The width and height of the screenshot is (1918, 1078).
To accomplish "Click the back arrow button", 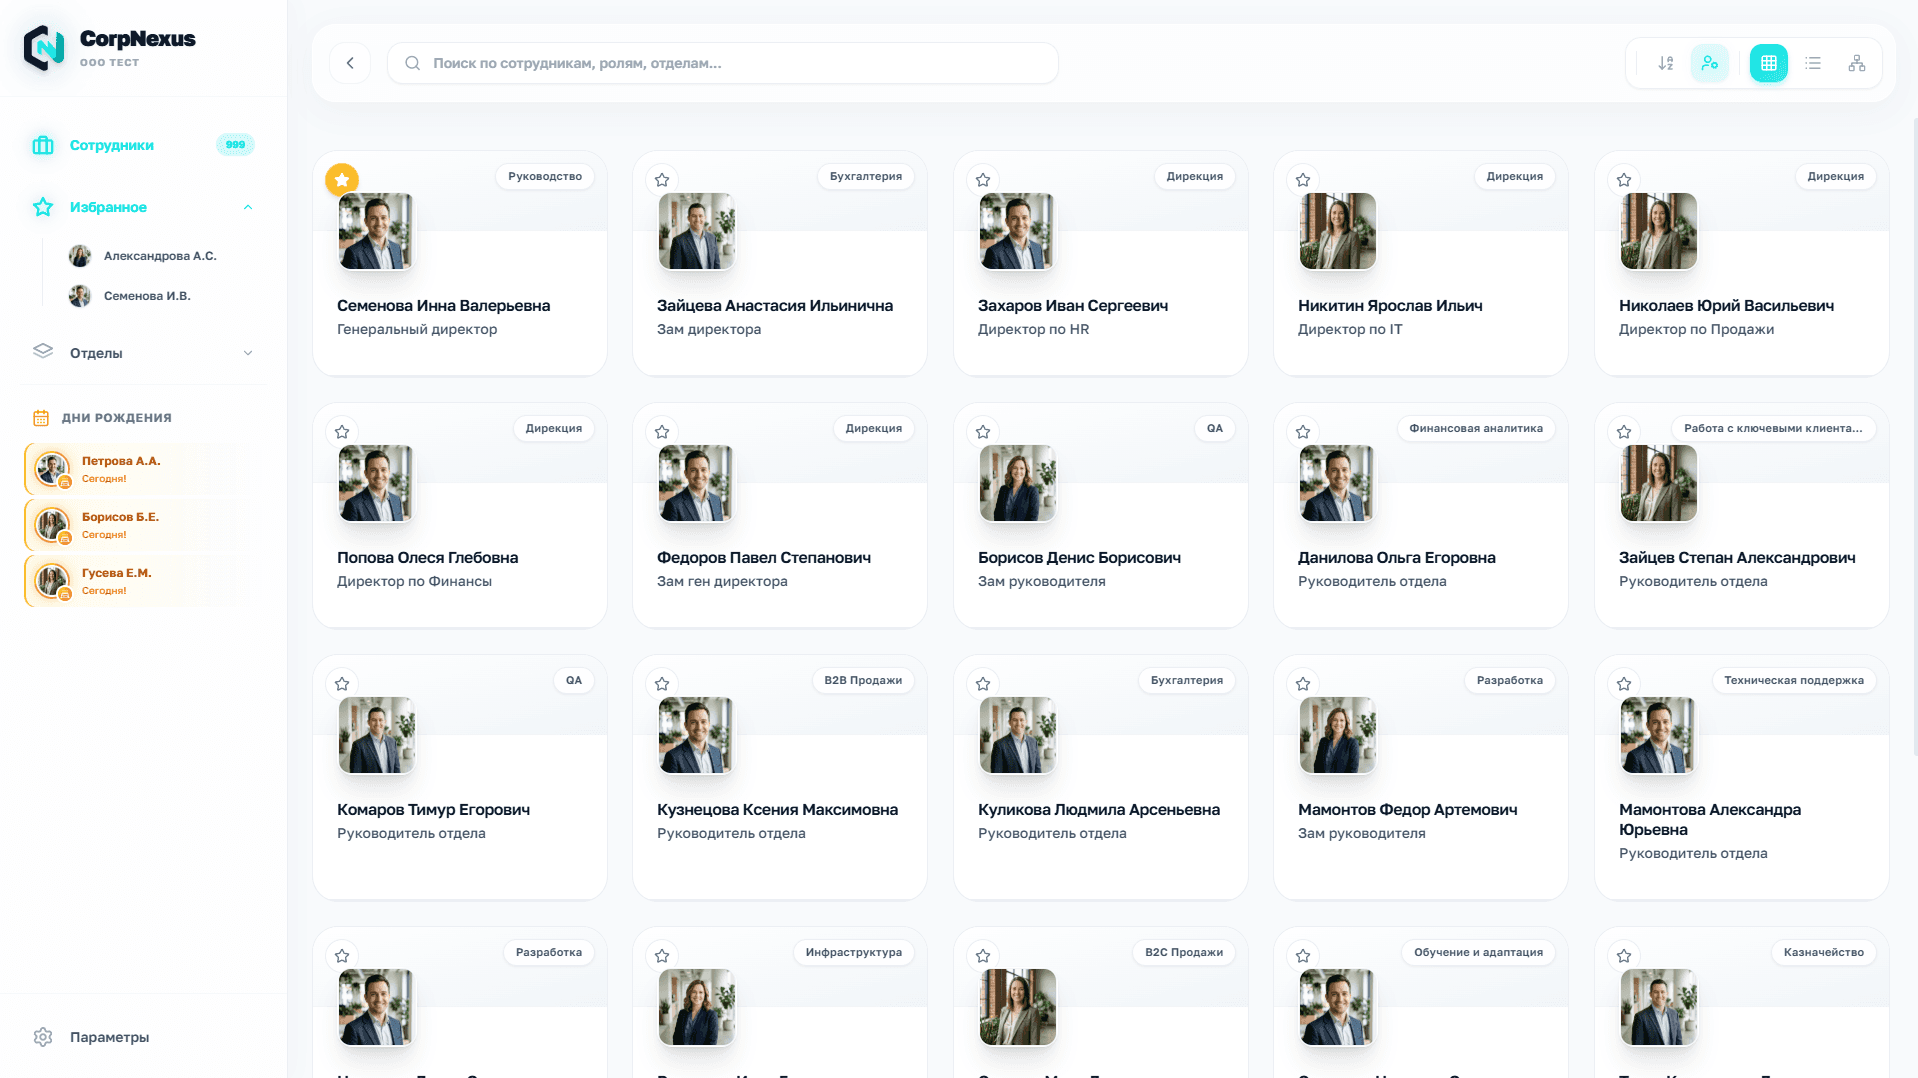I will (x=350, y=63).
